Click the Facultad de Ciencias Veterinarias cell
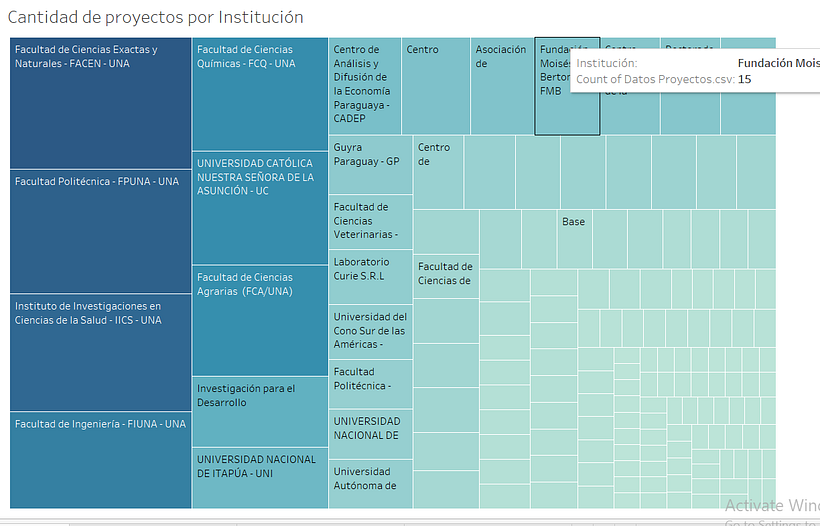Screen dimensions: 820x526 (370, 222)
